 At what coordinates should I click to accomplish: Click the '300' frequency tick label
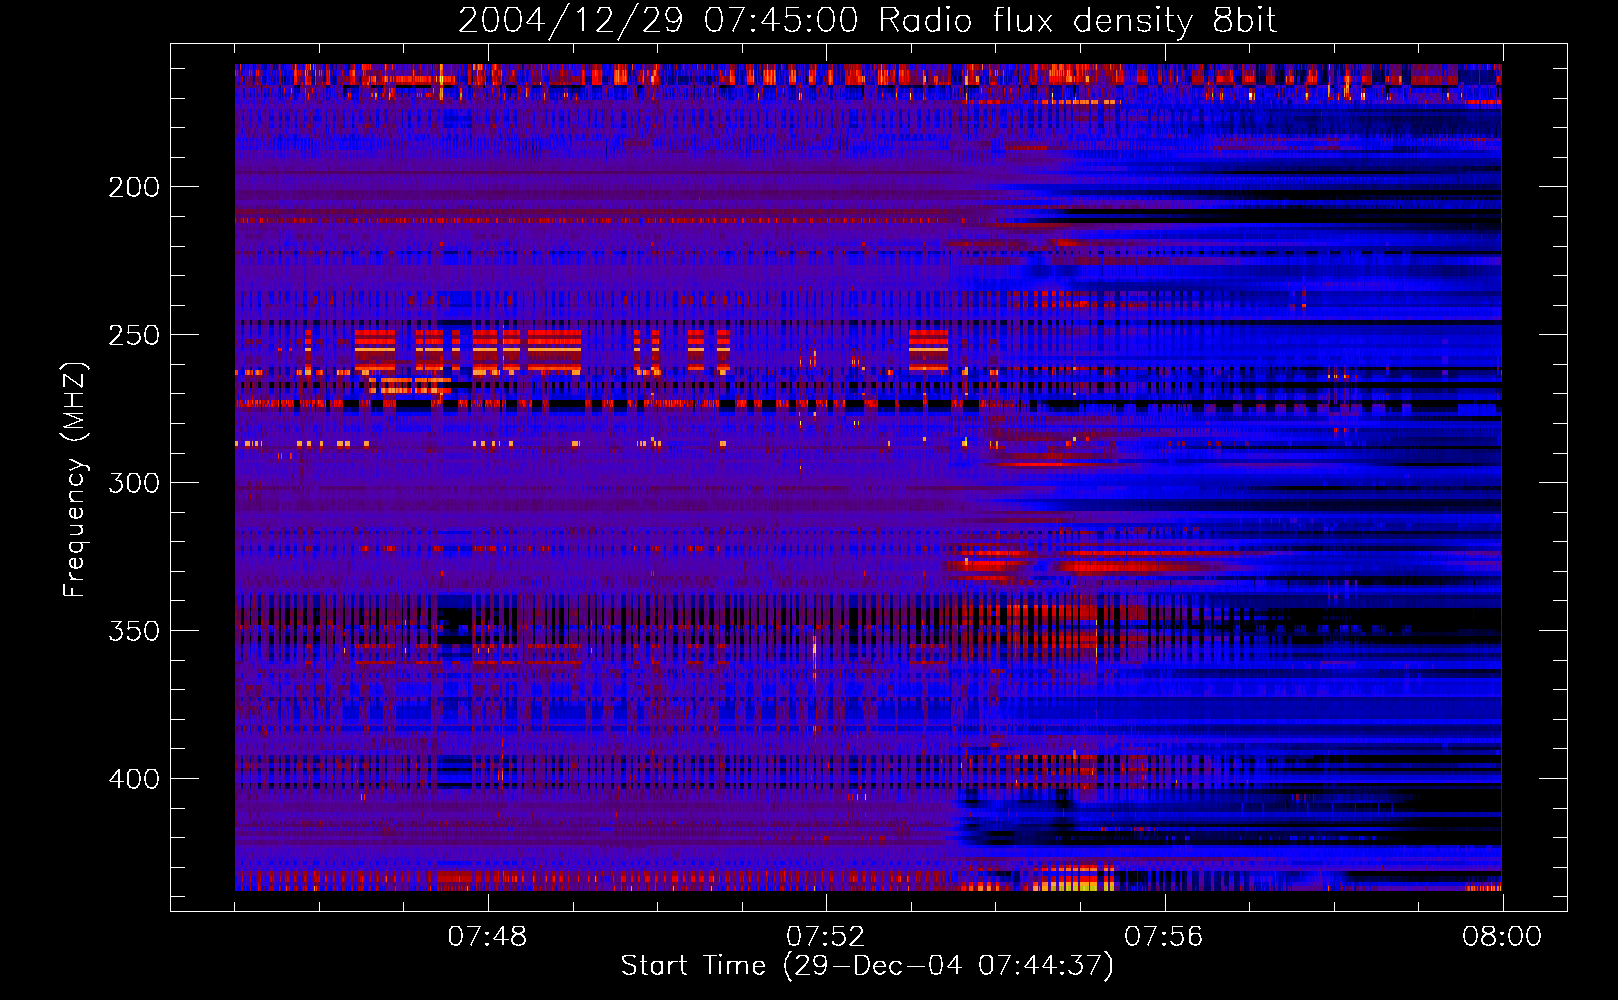click(134, 483)
